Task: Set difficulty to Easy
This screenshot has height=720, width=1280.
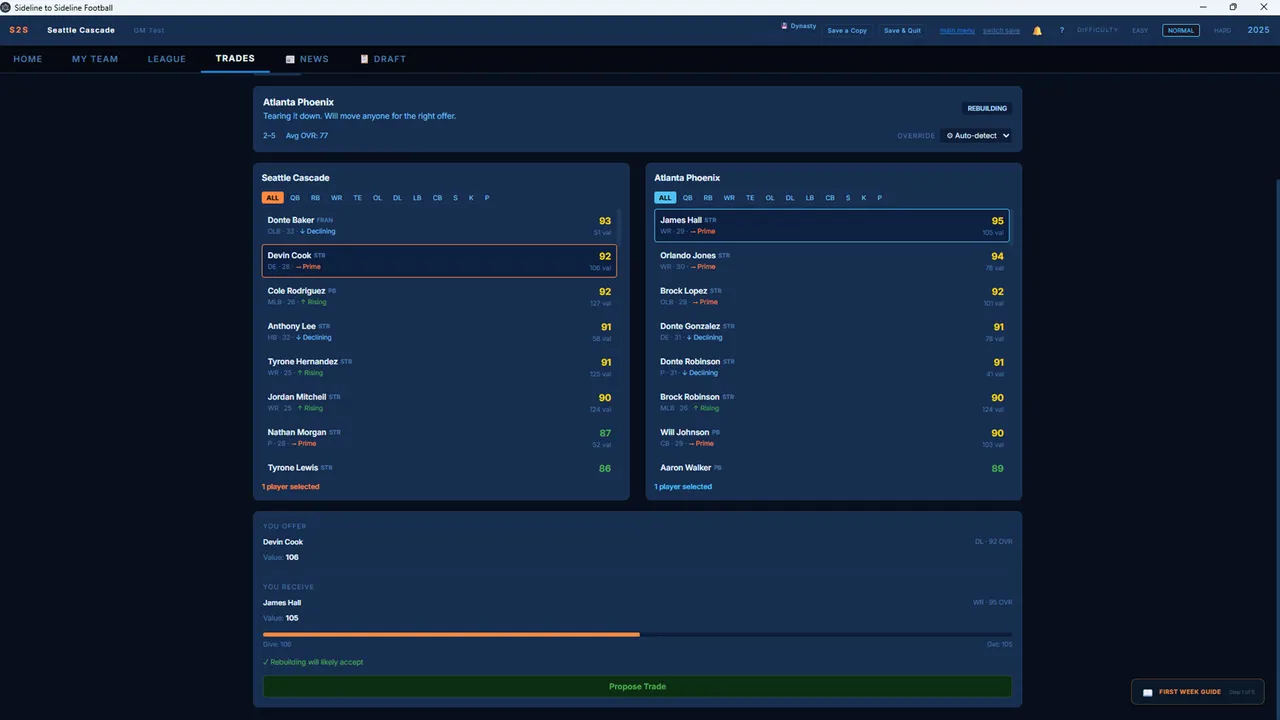Action: click(x=1140, y=30)
